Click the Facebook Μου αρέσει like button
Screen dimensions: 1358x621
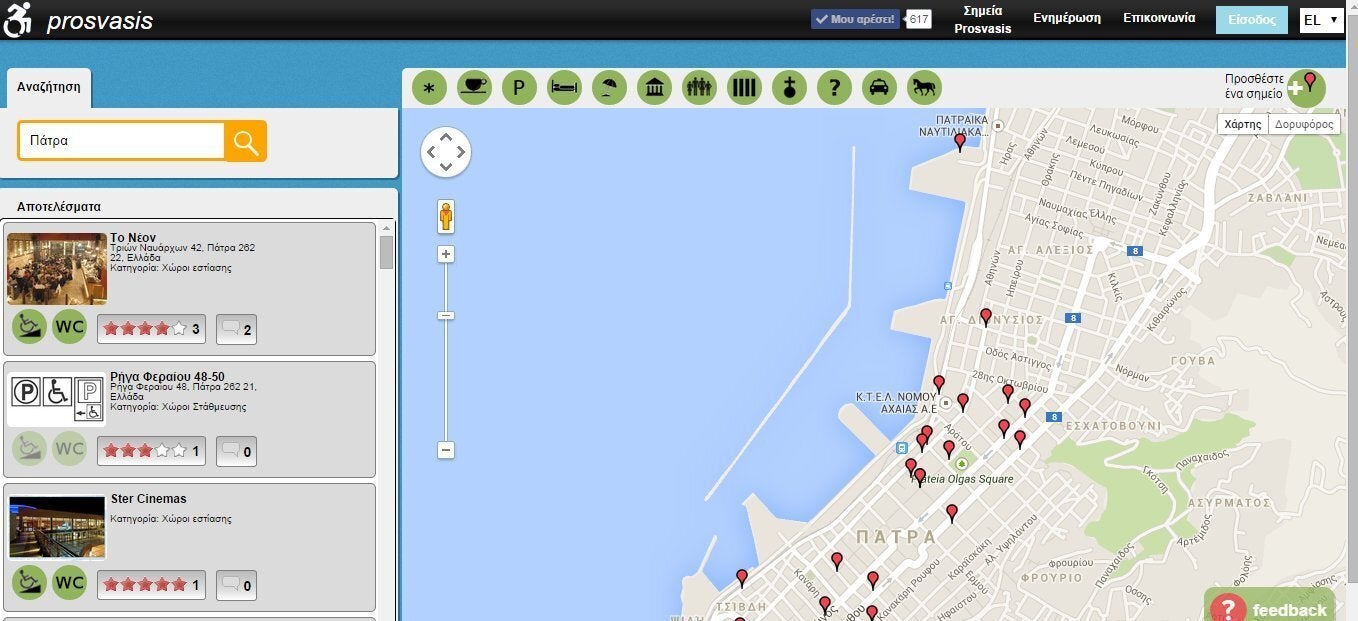(x=856, y=19)
